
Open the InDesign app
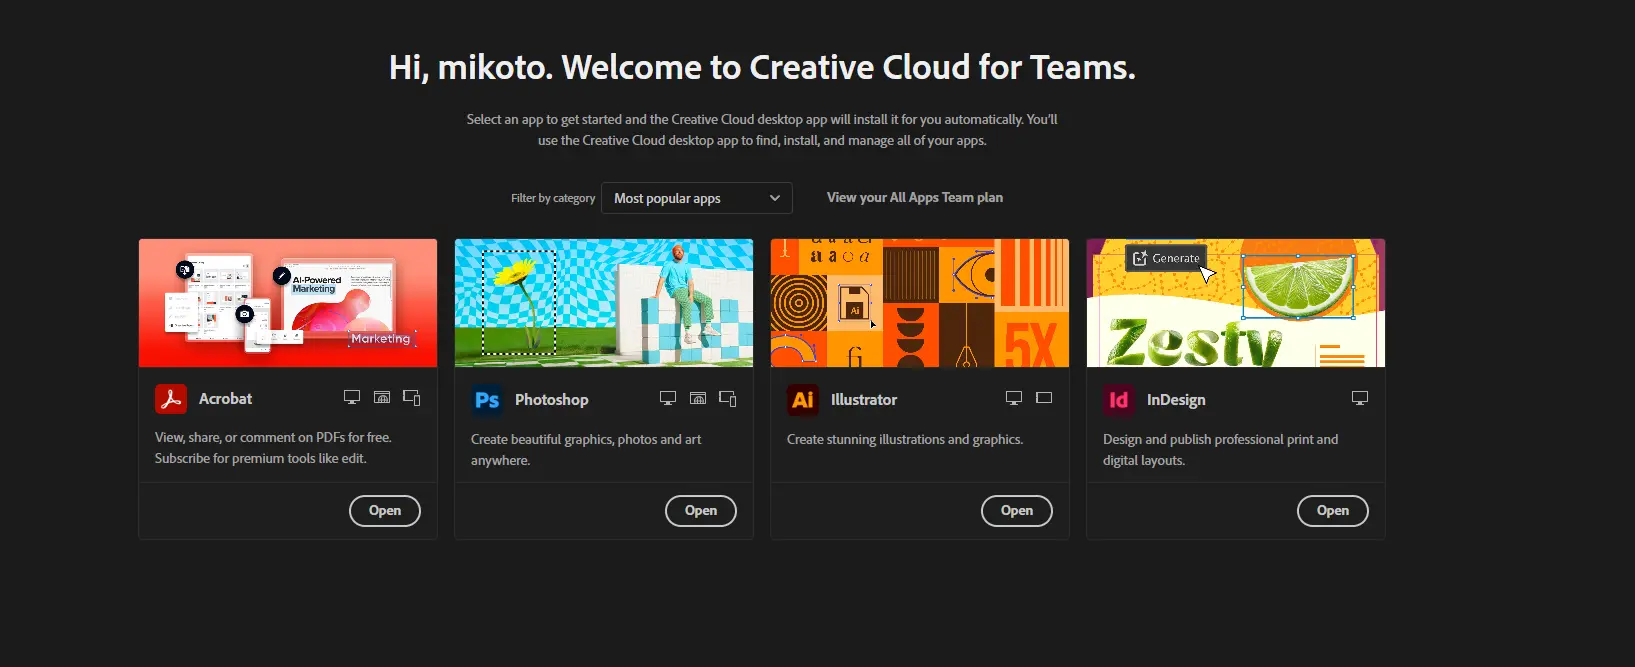point(1333,511)
